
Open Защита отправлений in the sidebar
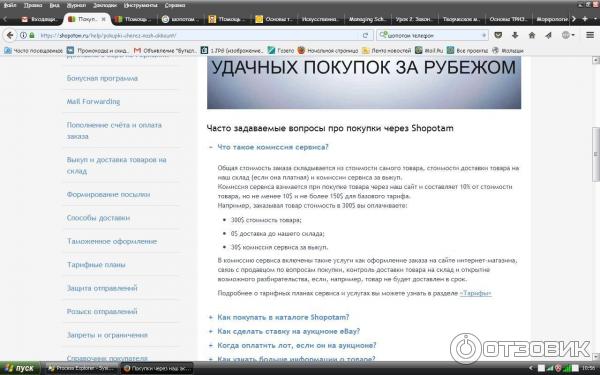click(102, 288)
